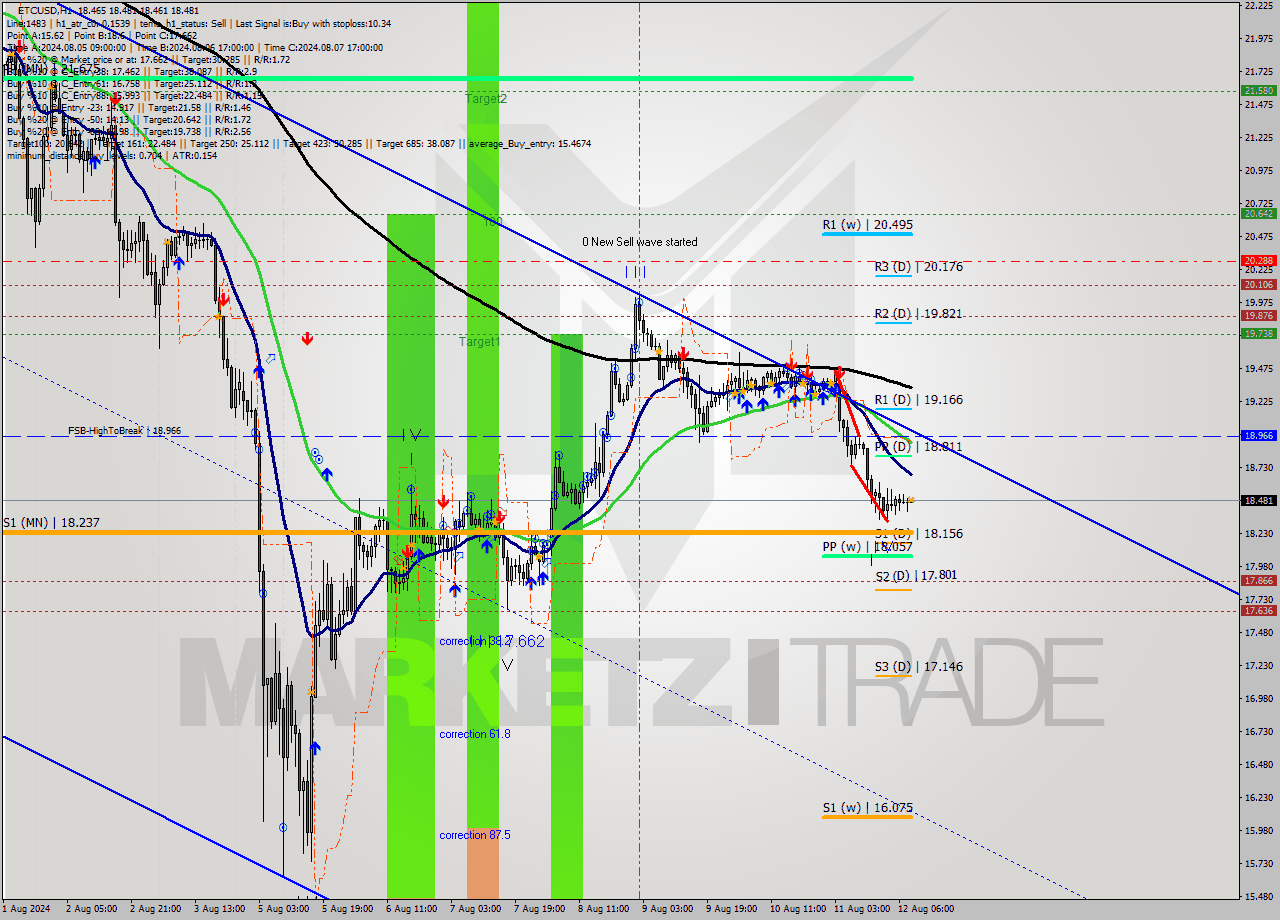This screenshot has height=920, width=1280.
Task: Click the green 19.738 price tag
Action: coord(1258,334)
